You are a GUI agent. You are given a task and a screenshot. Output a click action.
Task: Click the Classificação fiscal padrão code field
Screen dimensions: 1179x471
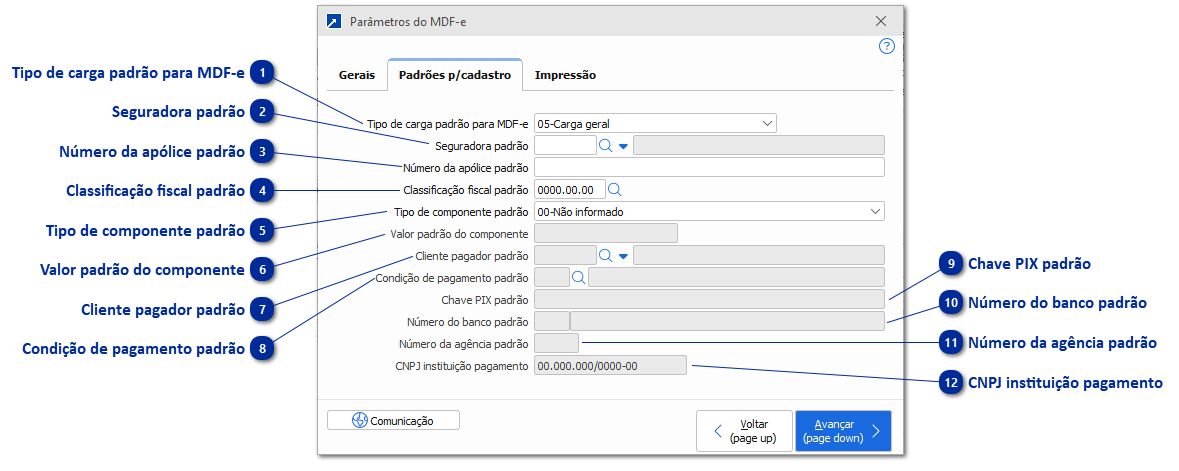pos(570,189)
